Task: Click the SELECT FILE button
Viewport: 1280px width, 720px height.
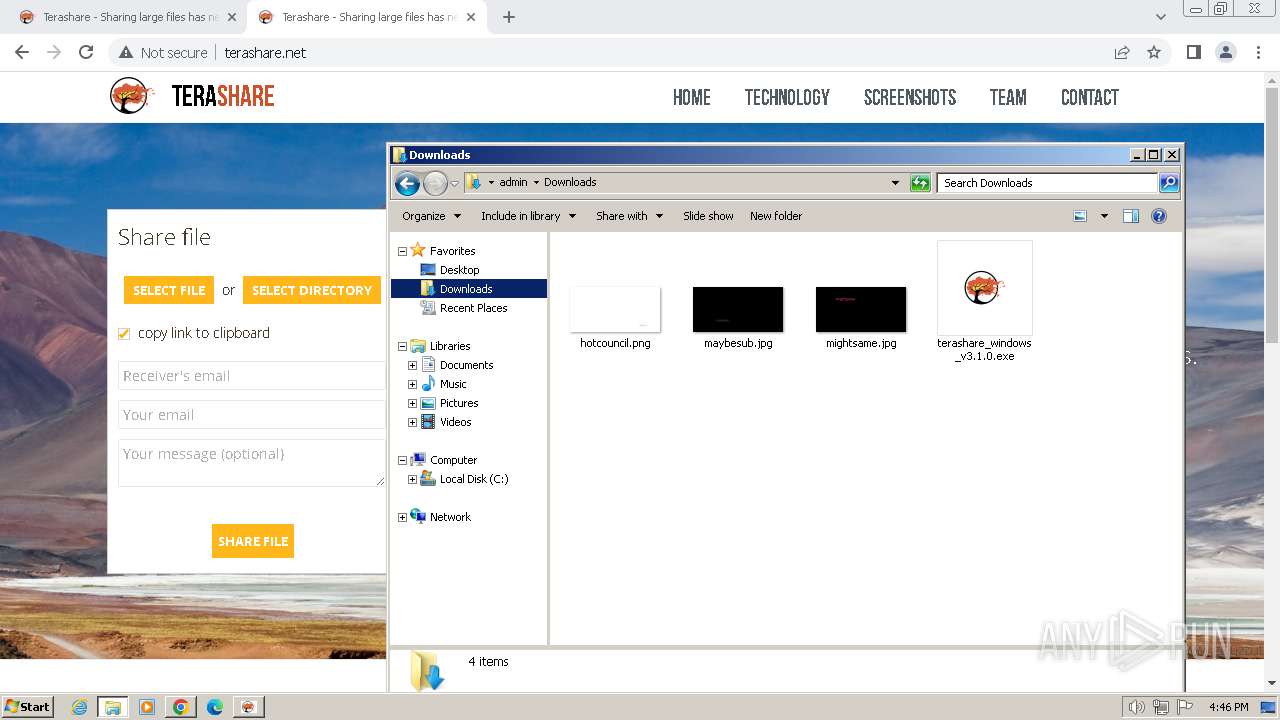Action: (169, 290)
